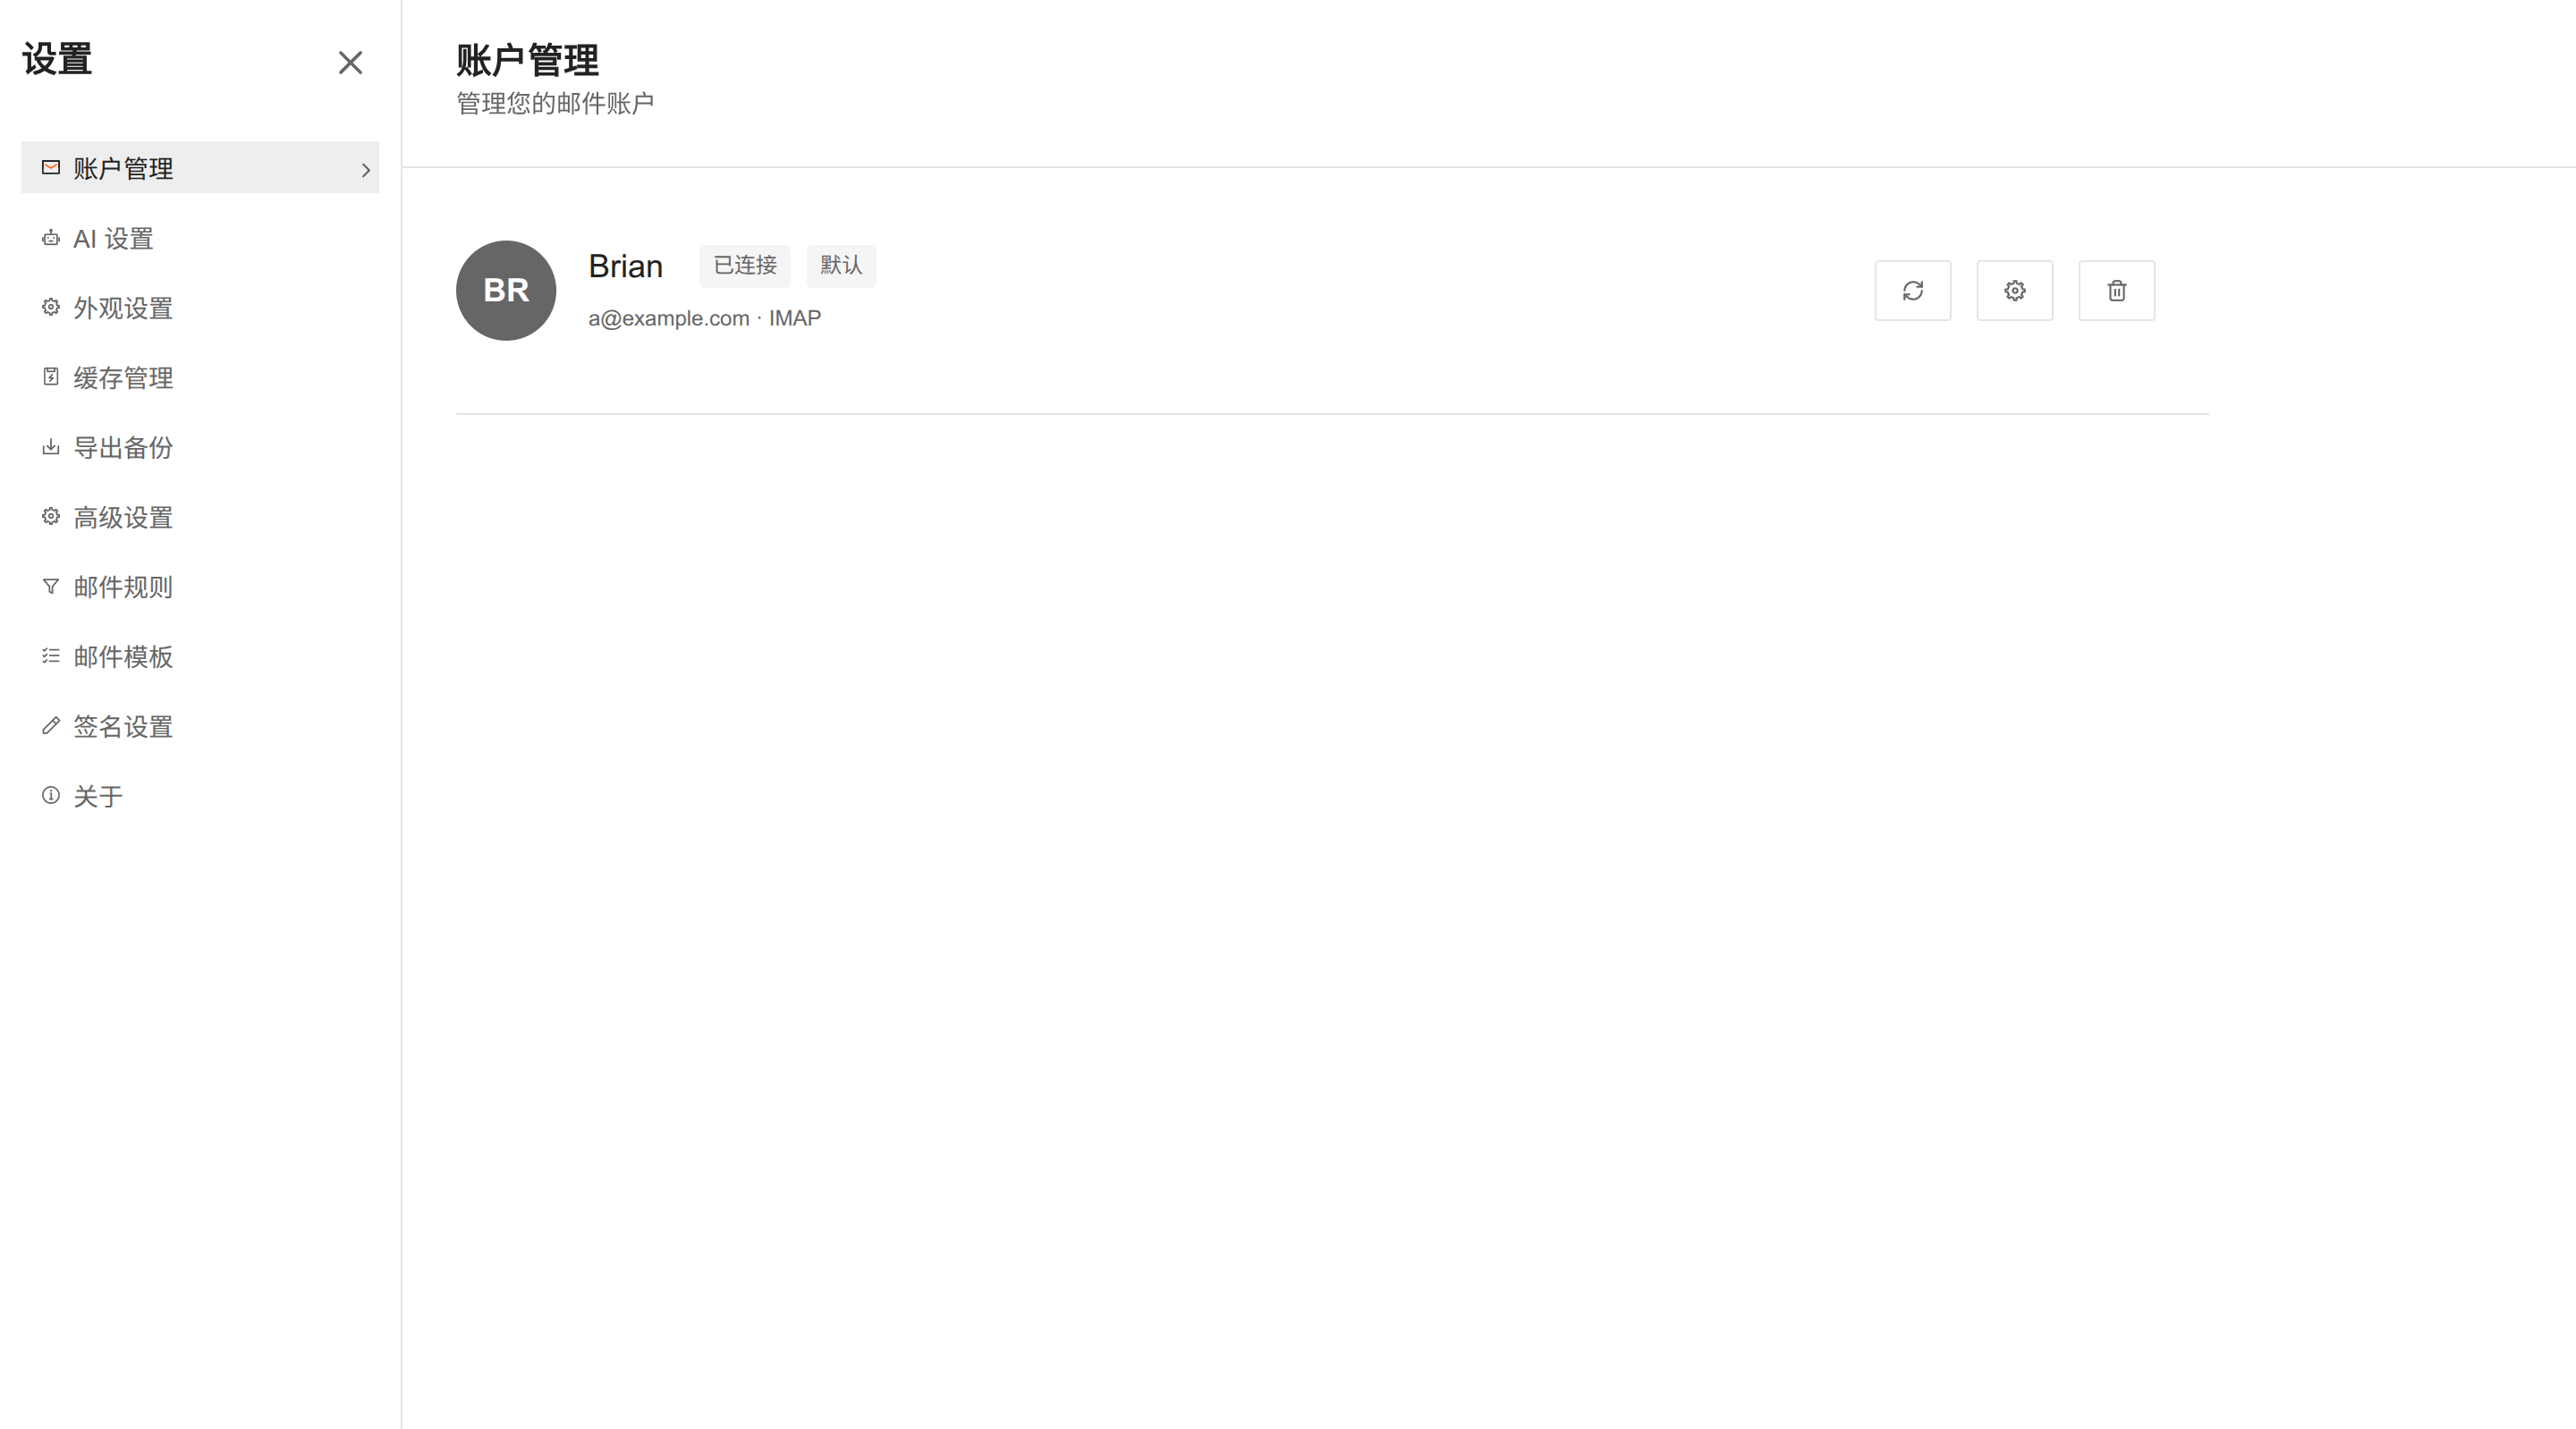Image resolution: width=2576 pixels, height=1429 pixels.
Task: Click the 默认 badge
Action: pos(841,265)
